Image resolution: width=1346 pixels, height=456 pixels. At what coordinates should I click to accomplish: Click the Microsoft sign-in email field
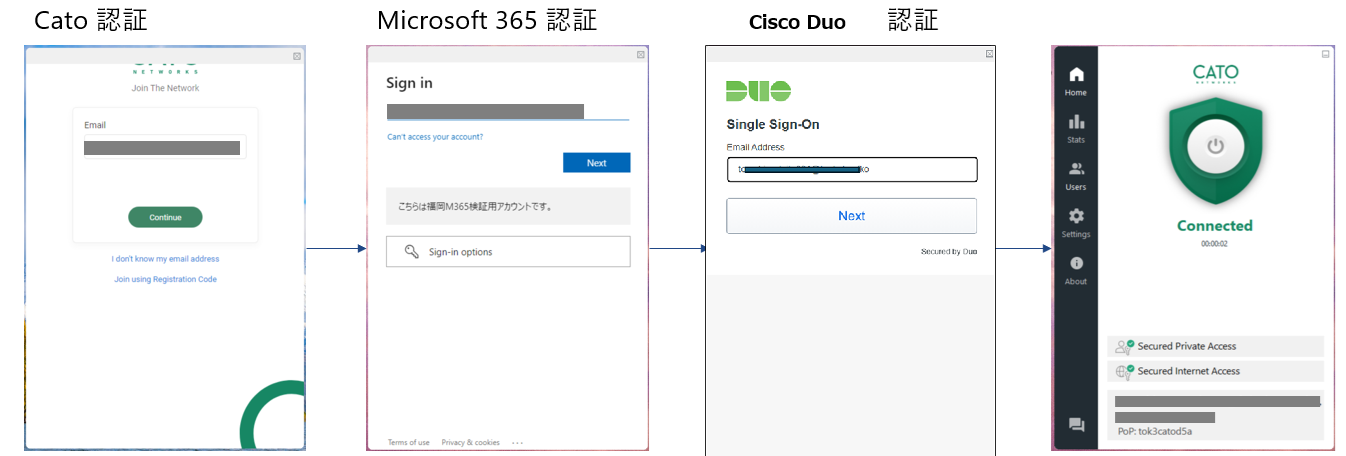coord(508,111)
